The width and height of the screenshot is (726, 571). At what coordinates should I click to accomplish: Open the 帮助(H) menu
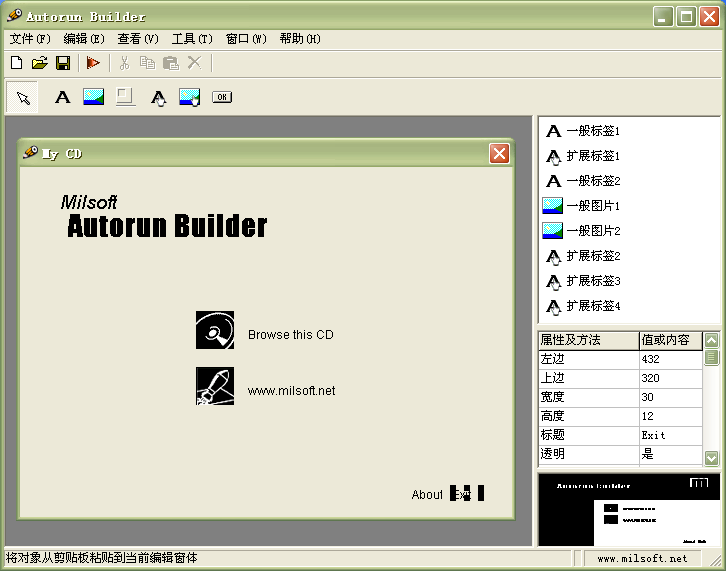coord(300,39)
